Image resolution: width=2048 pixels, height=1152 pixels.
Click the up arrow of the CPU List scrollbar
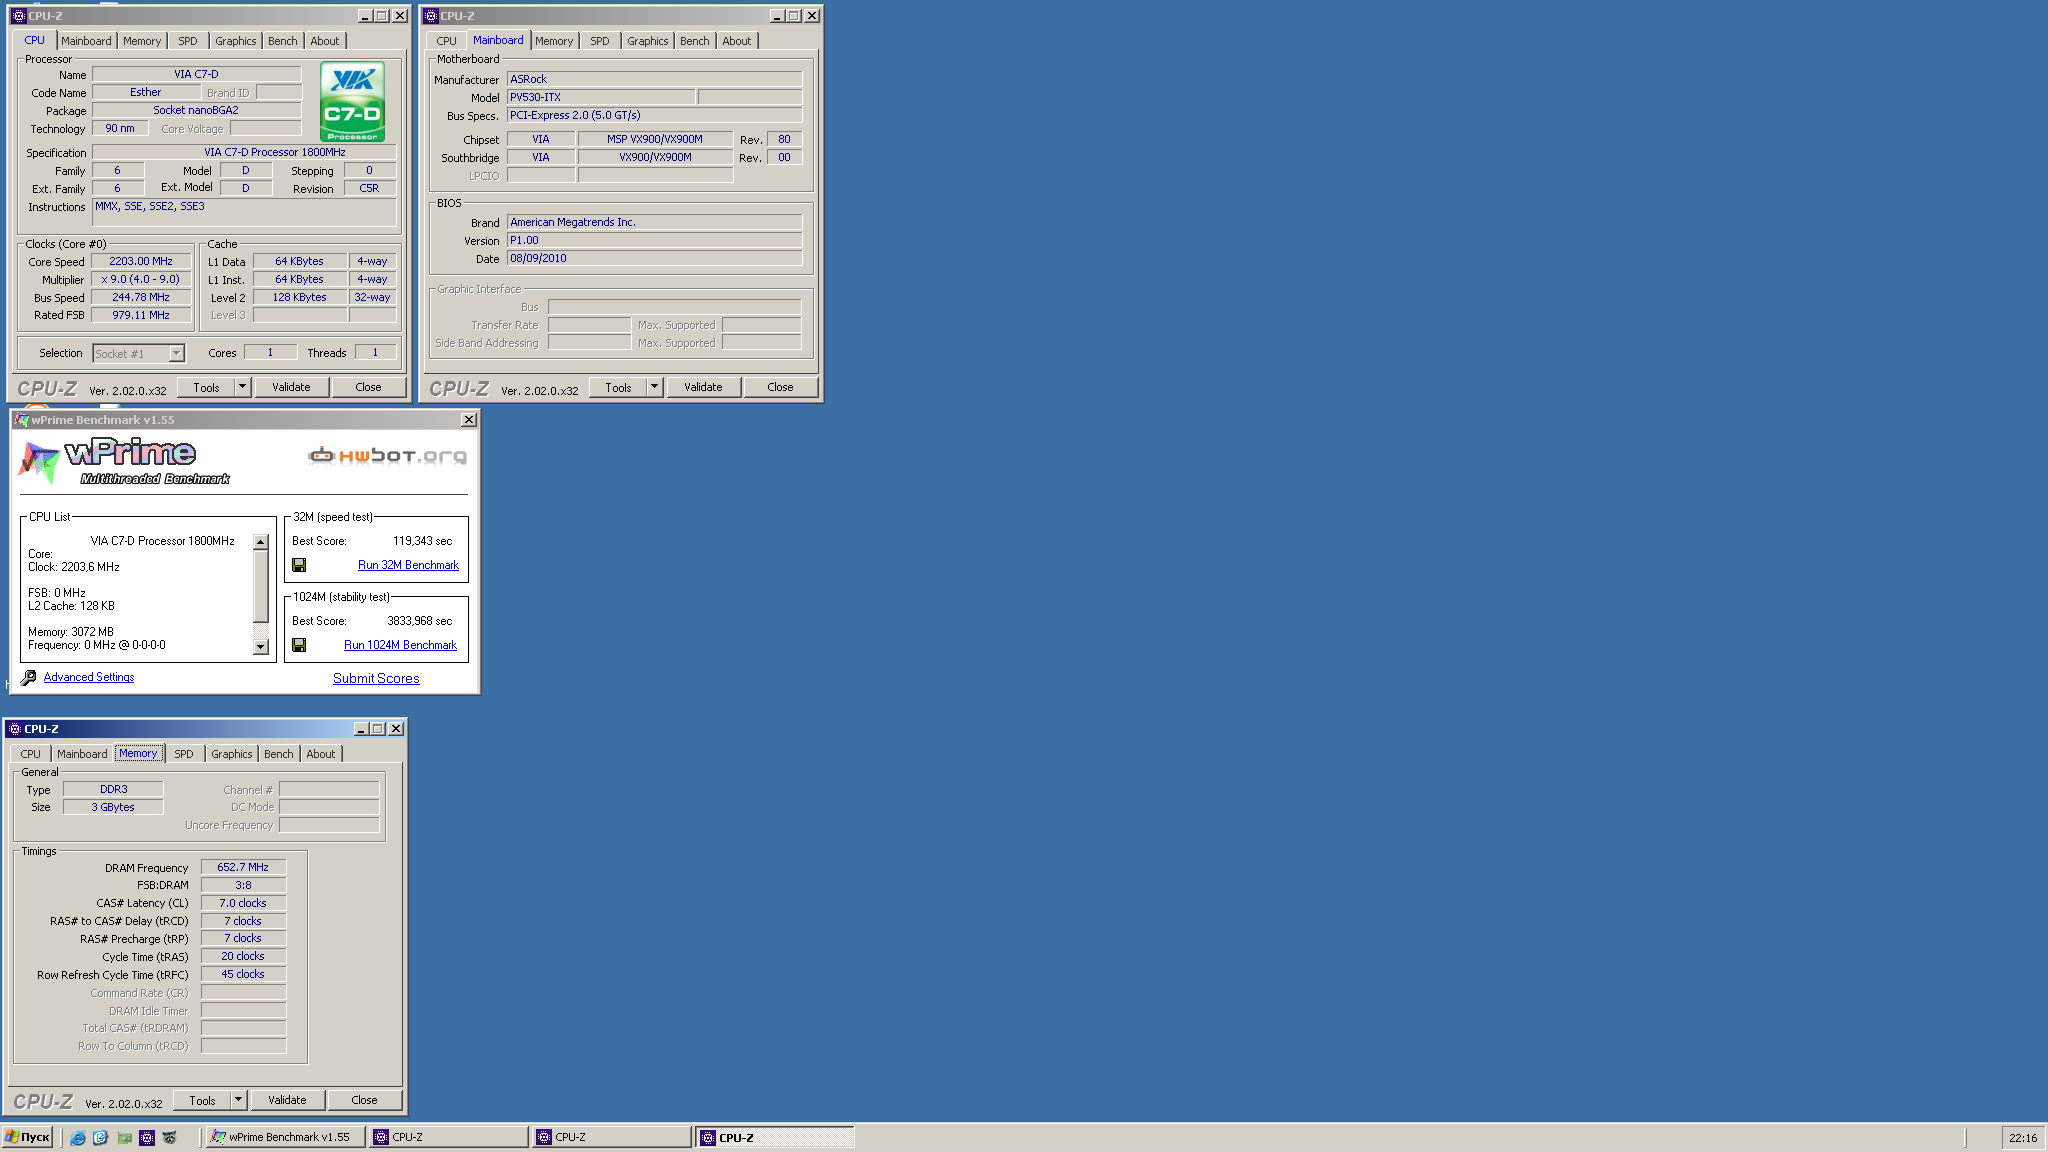(x=261, y=542)
